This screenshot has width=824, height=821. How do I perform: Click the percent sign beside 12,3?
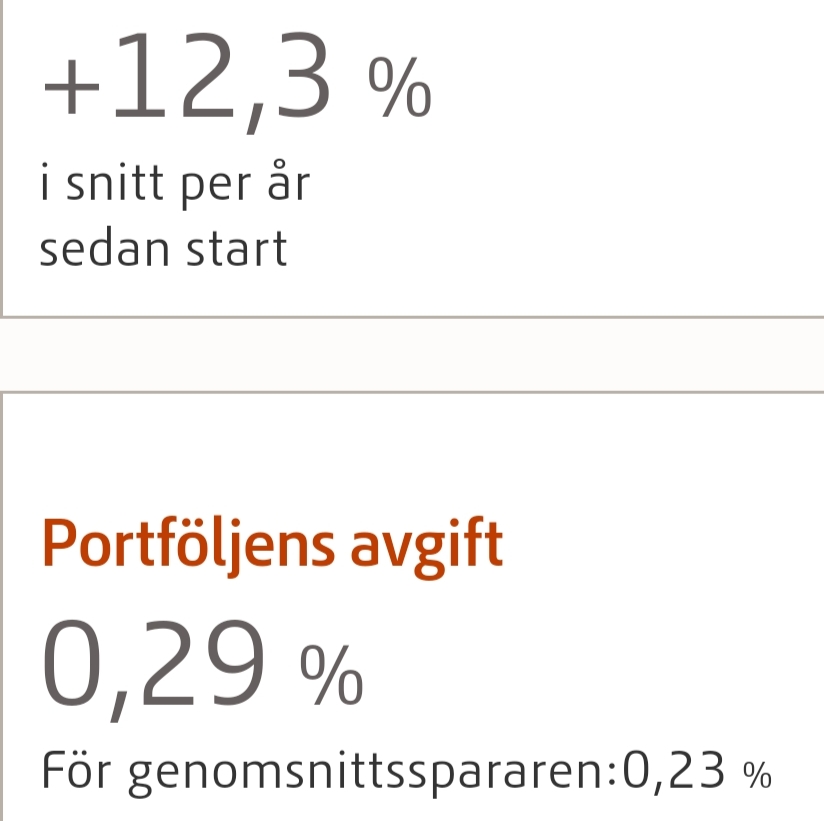[x=400, y=88]
